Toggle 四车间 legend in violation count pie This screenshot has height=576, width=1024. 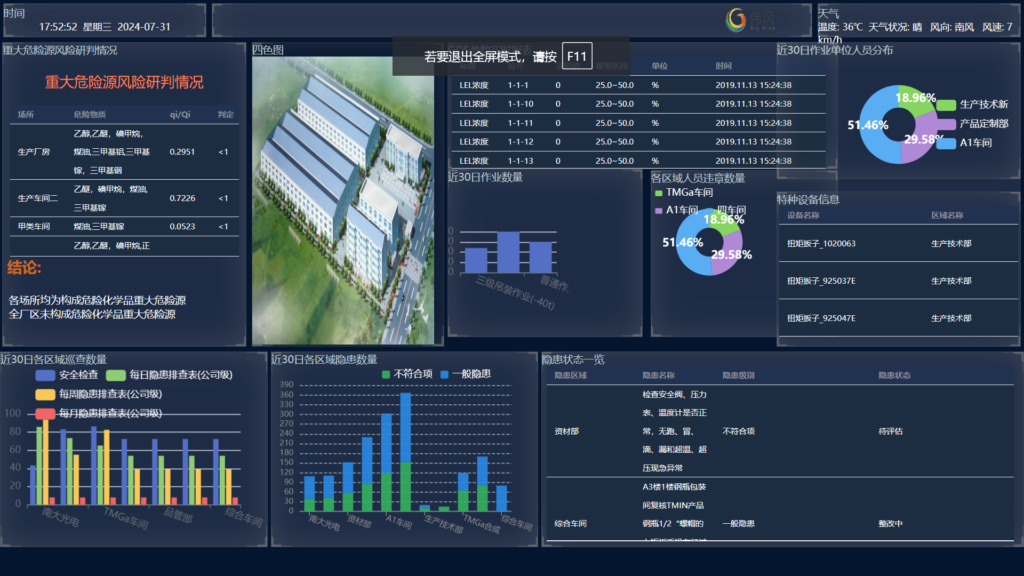(726, 210)
